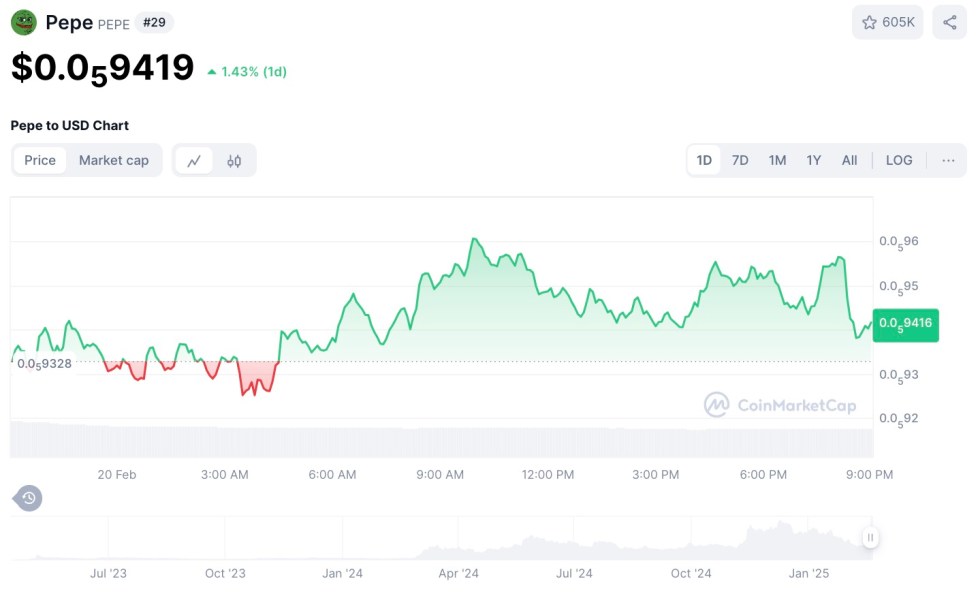This screenshot has height=598, width=980.
Task: Select the 1M time range
Action: [777, 160]
